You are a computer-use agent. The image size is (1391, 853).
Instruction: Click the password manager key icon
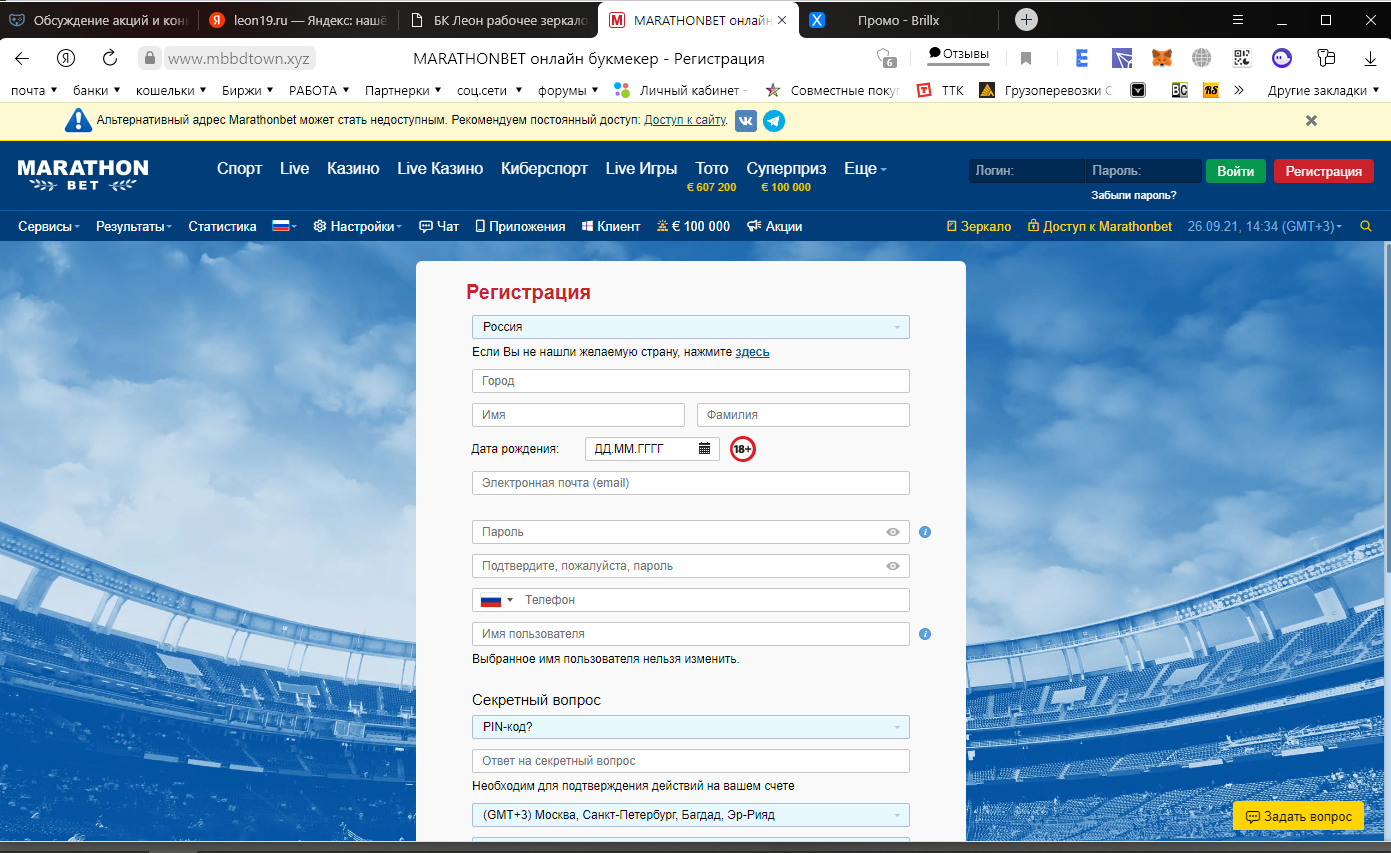[1326, 58]
